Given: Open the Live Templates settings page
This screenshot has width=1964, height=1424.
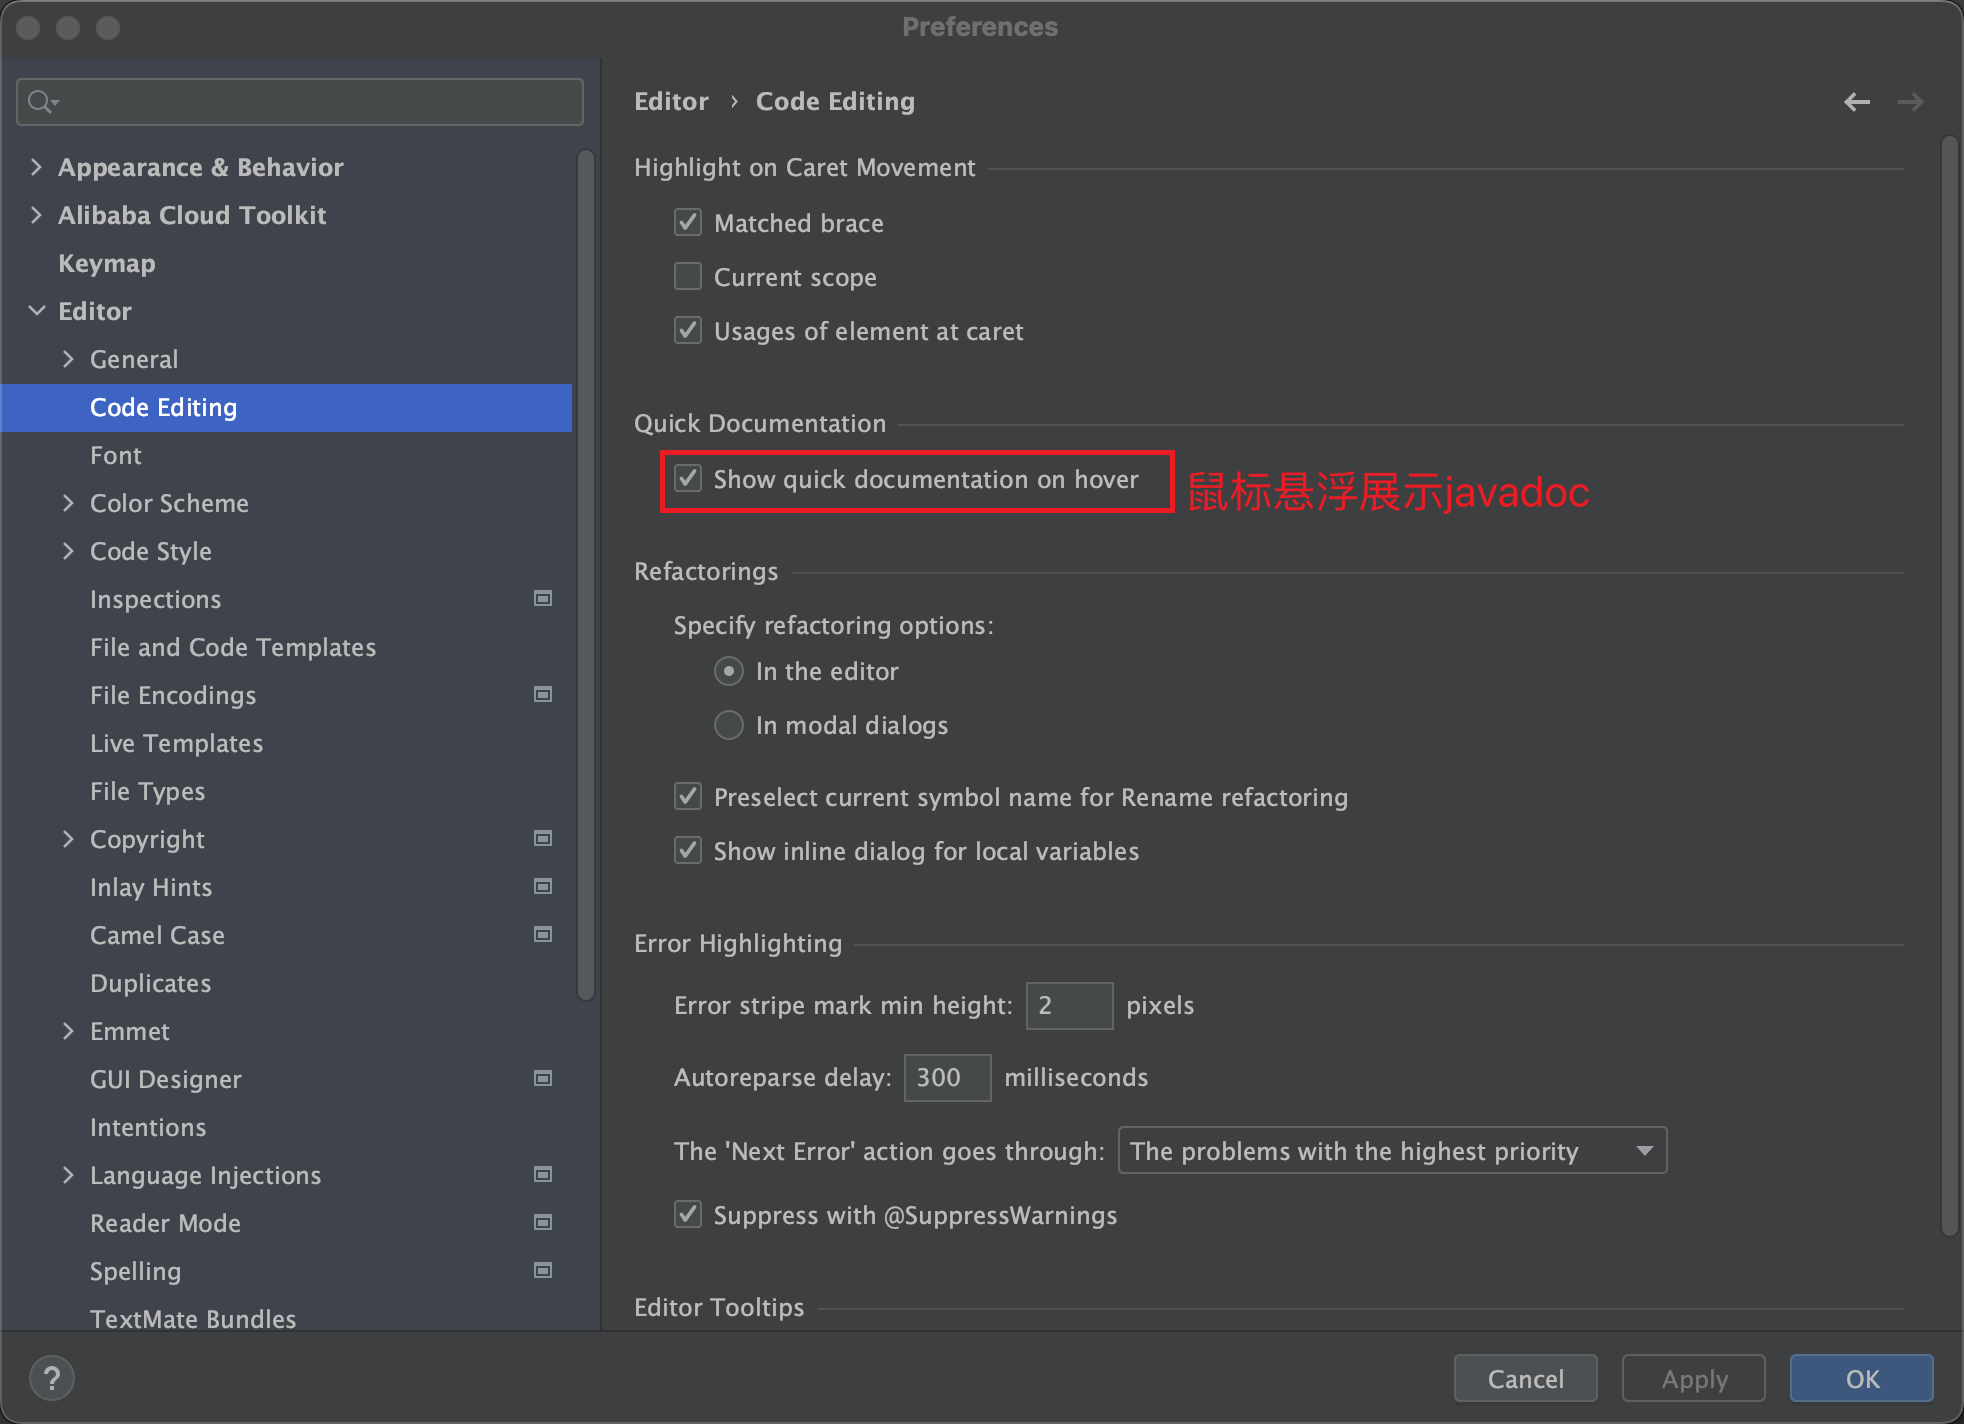Looking at the screenshot, I should point(176,743).
